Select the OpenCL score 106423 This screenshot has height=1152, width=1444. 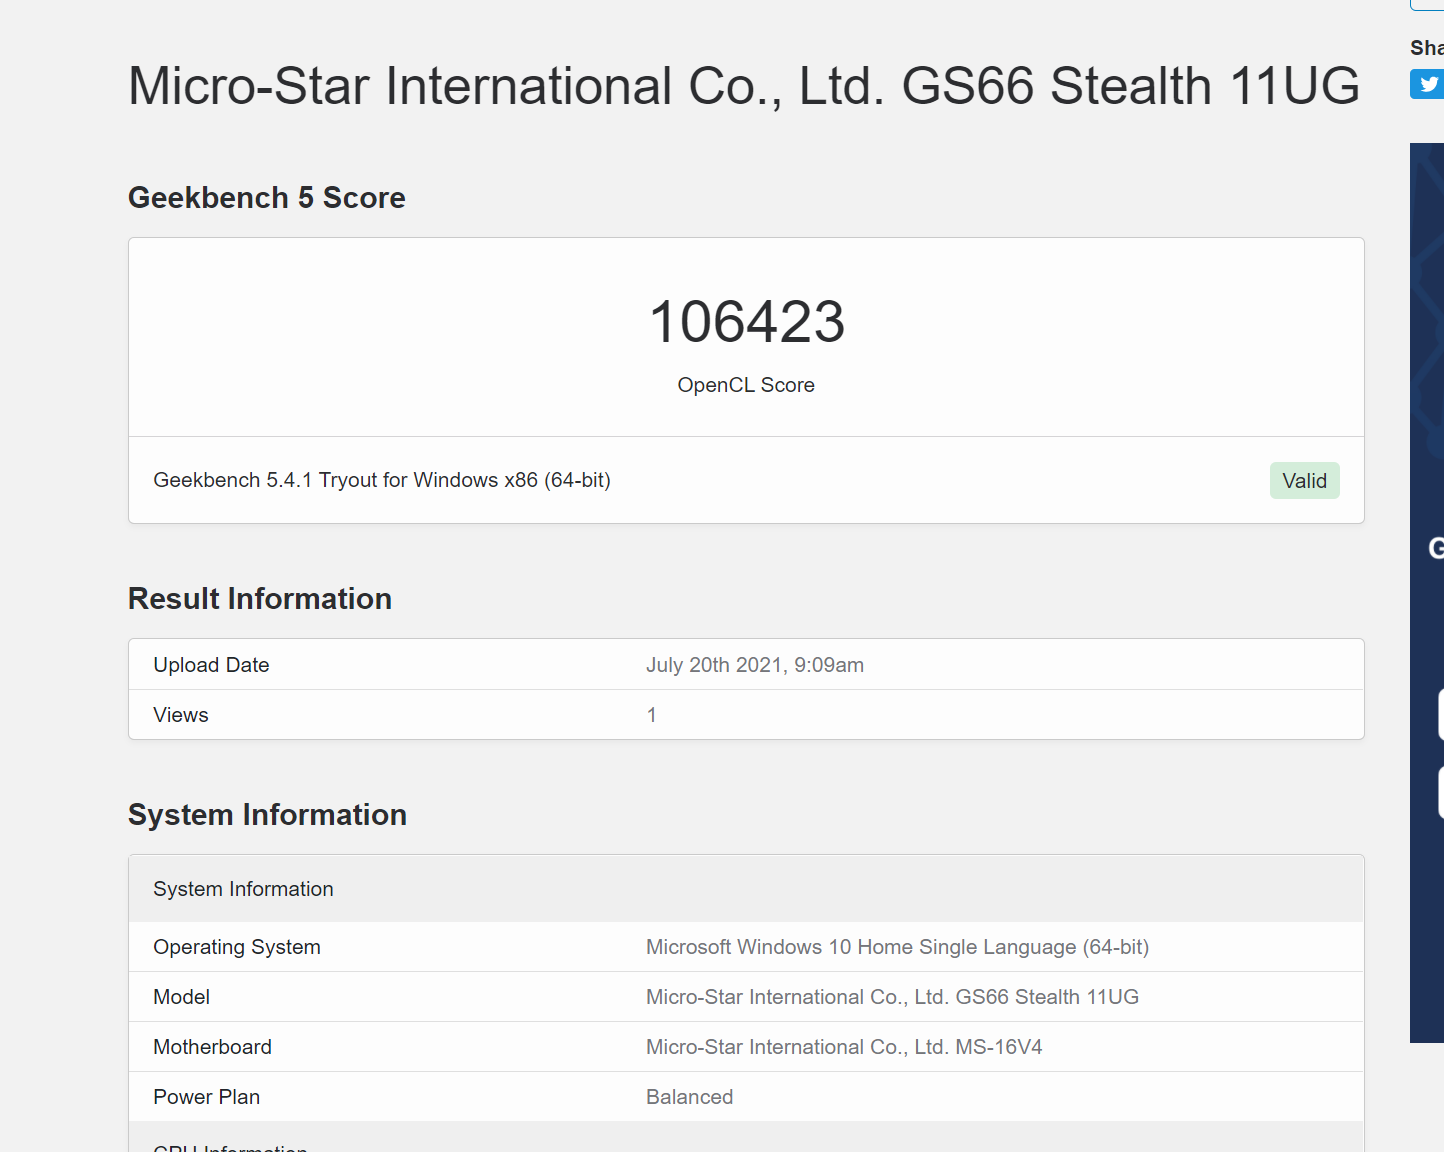(746, 322)
